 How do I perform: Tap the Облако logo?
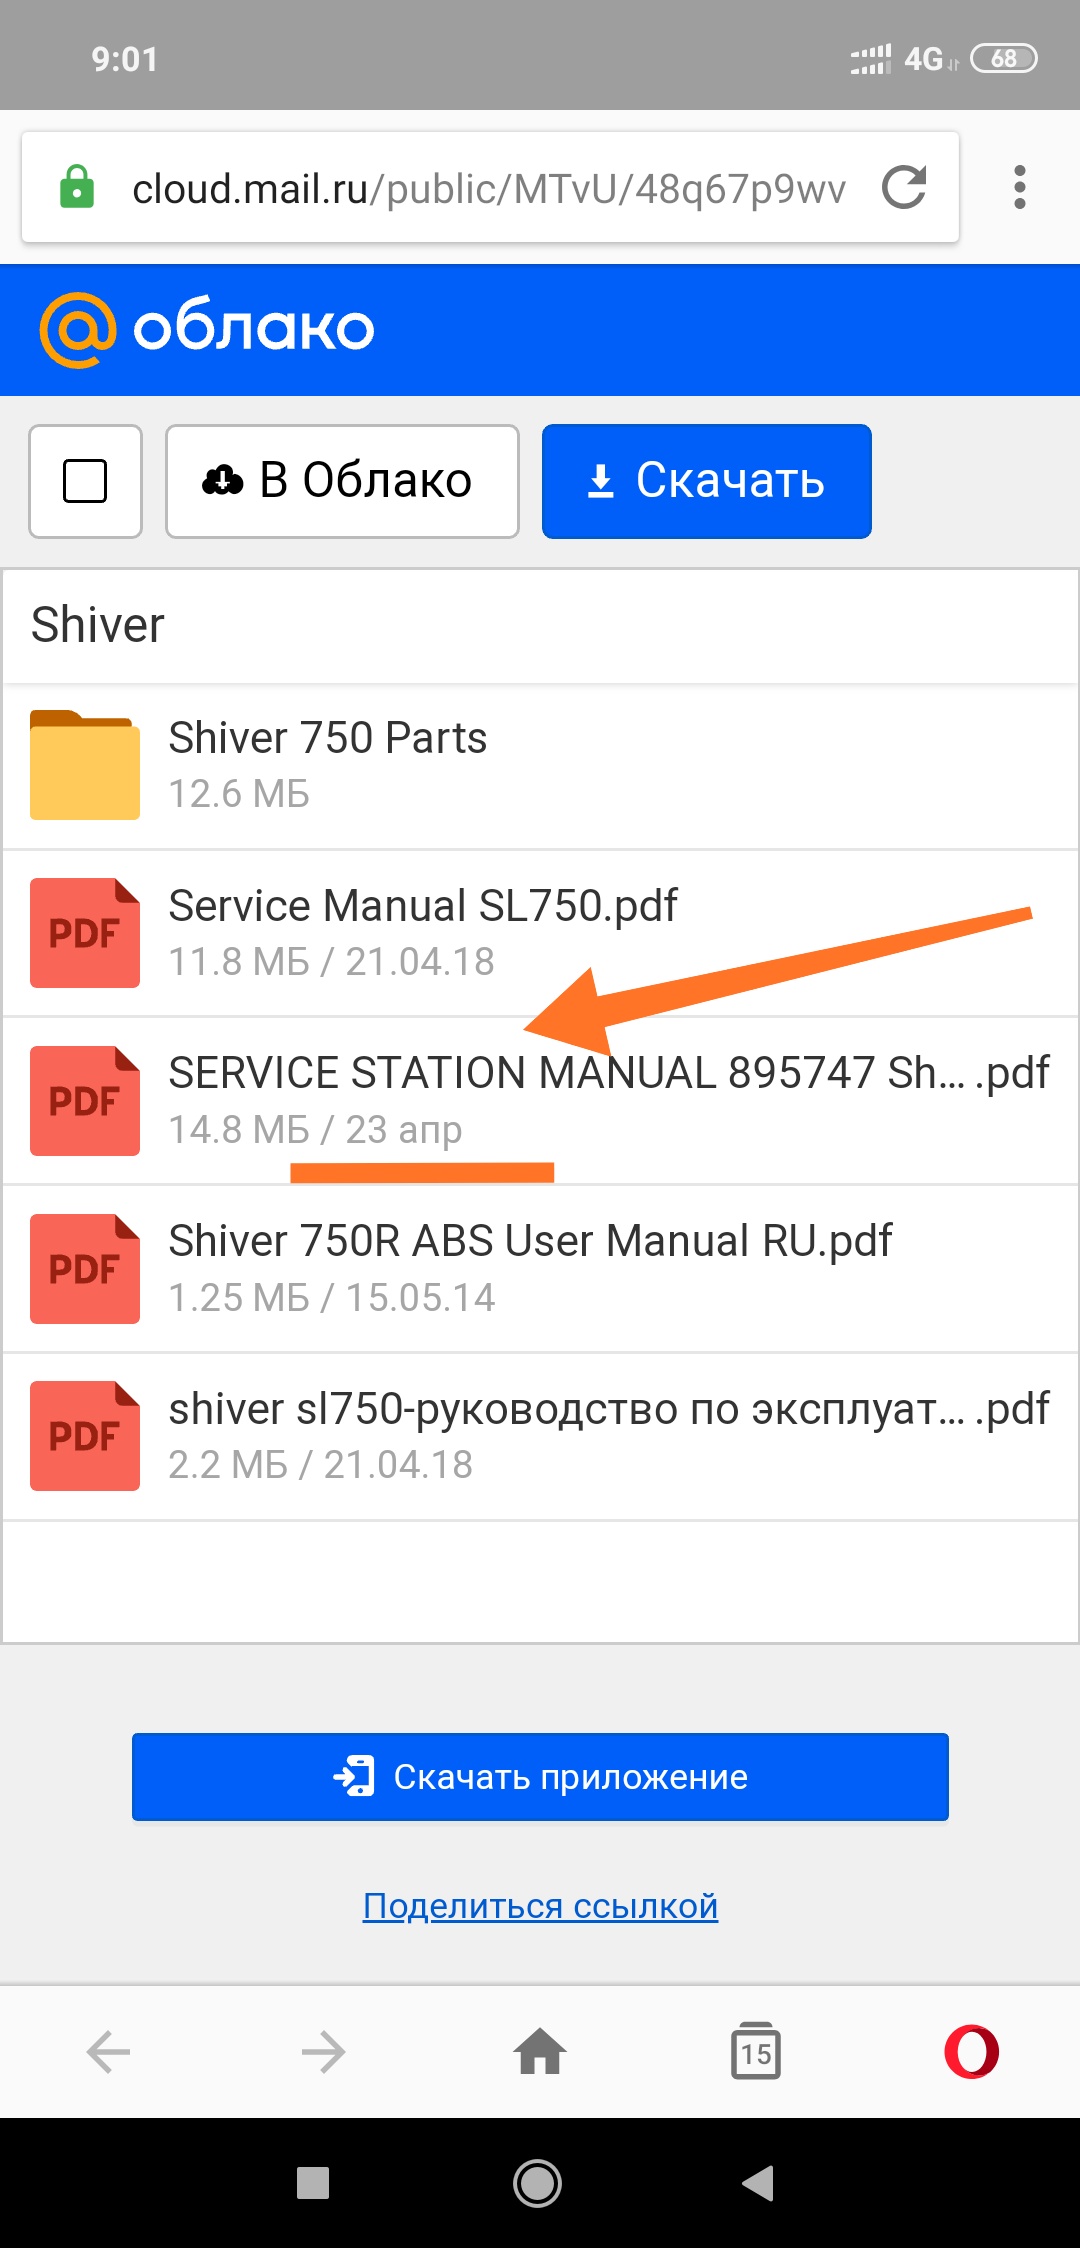pyautogui.click(x=206, y=329)
